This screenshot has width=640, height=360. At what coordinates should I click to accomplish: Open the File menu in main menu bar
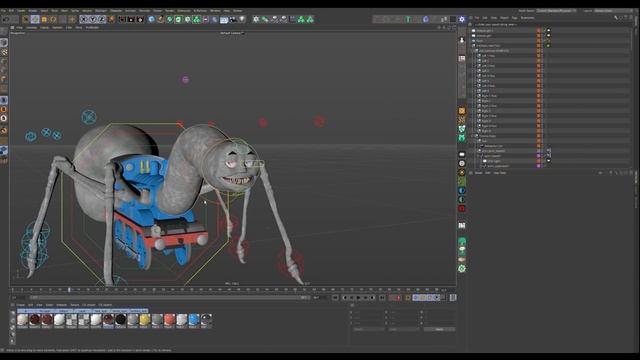point(3,11)
